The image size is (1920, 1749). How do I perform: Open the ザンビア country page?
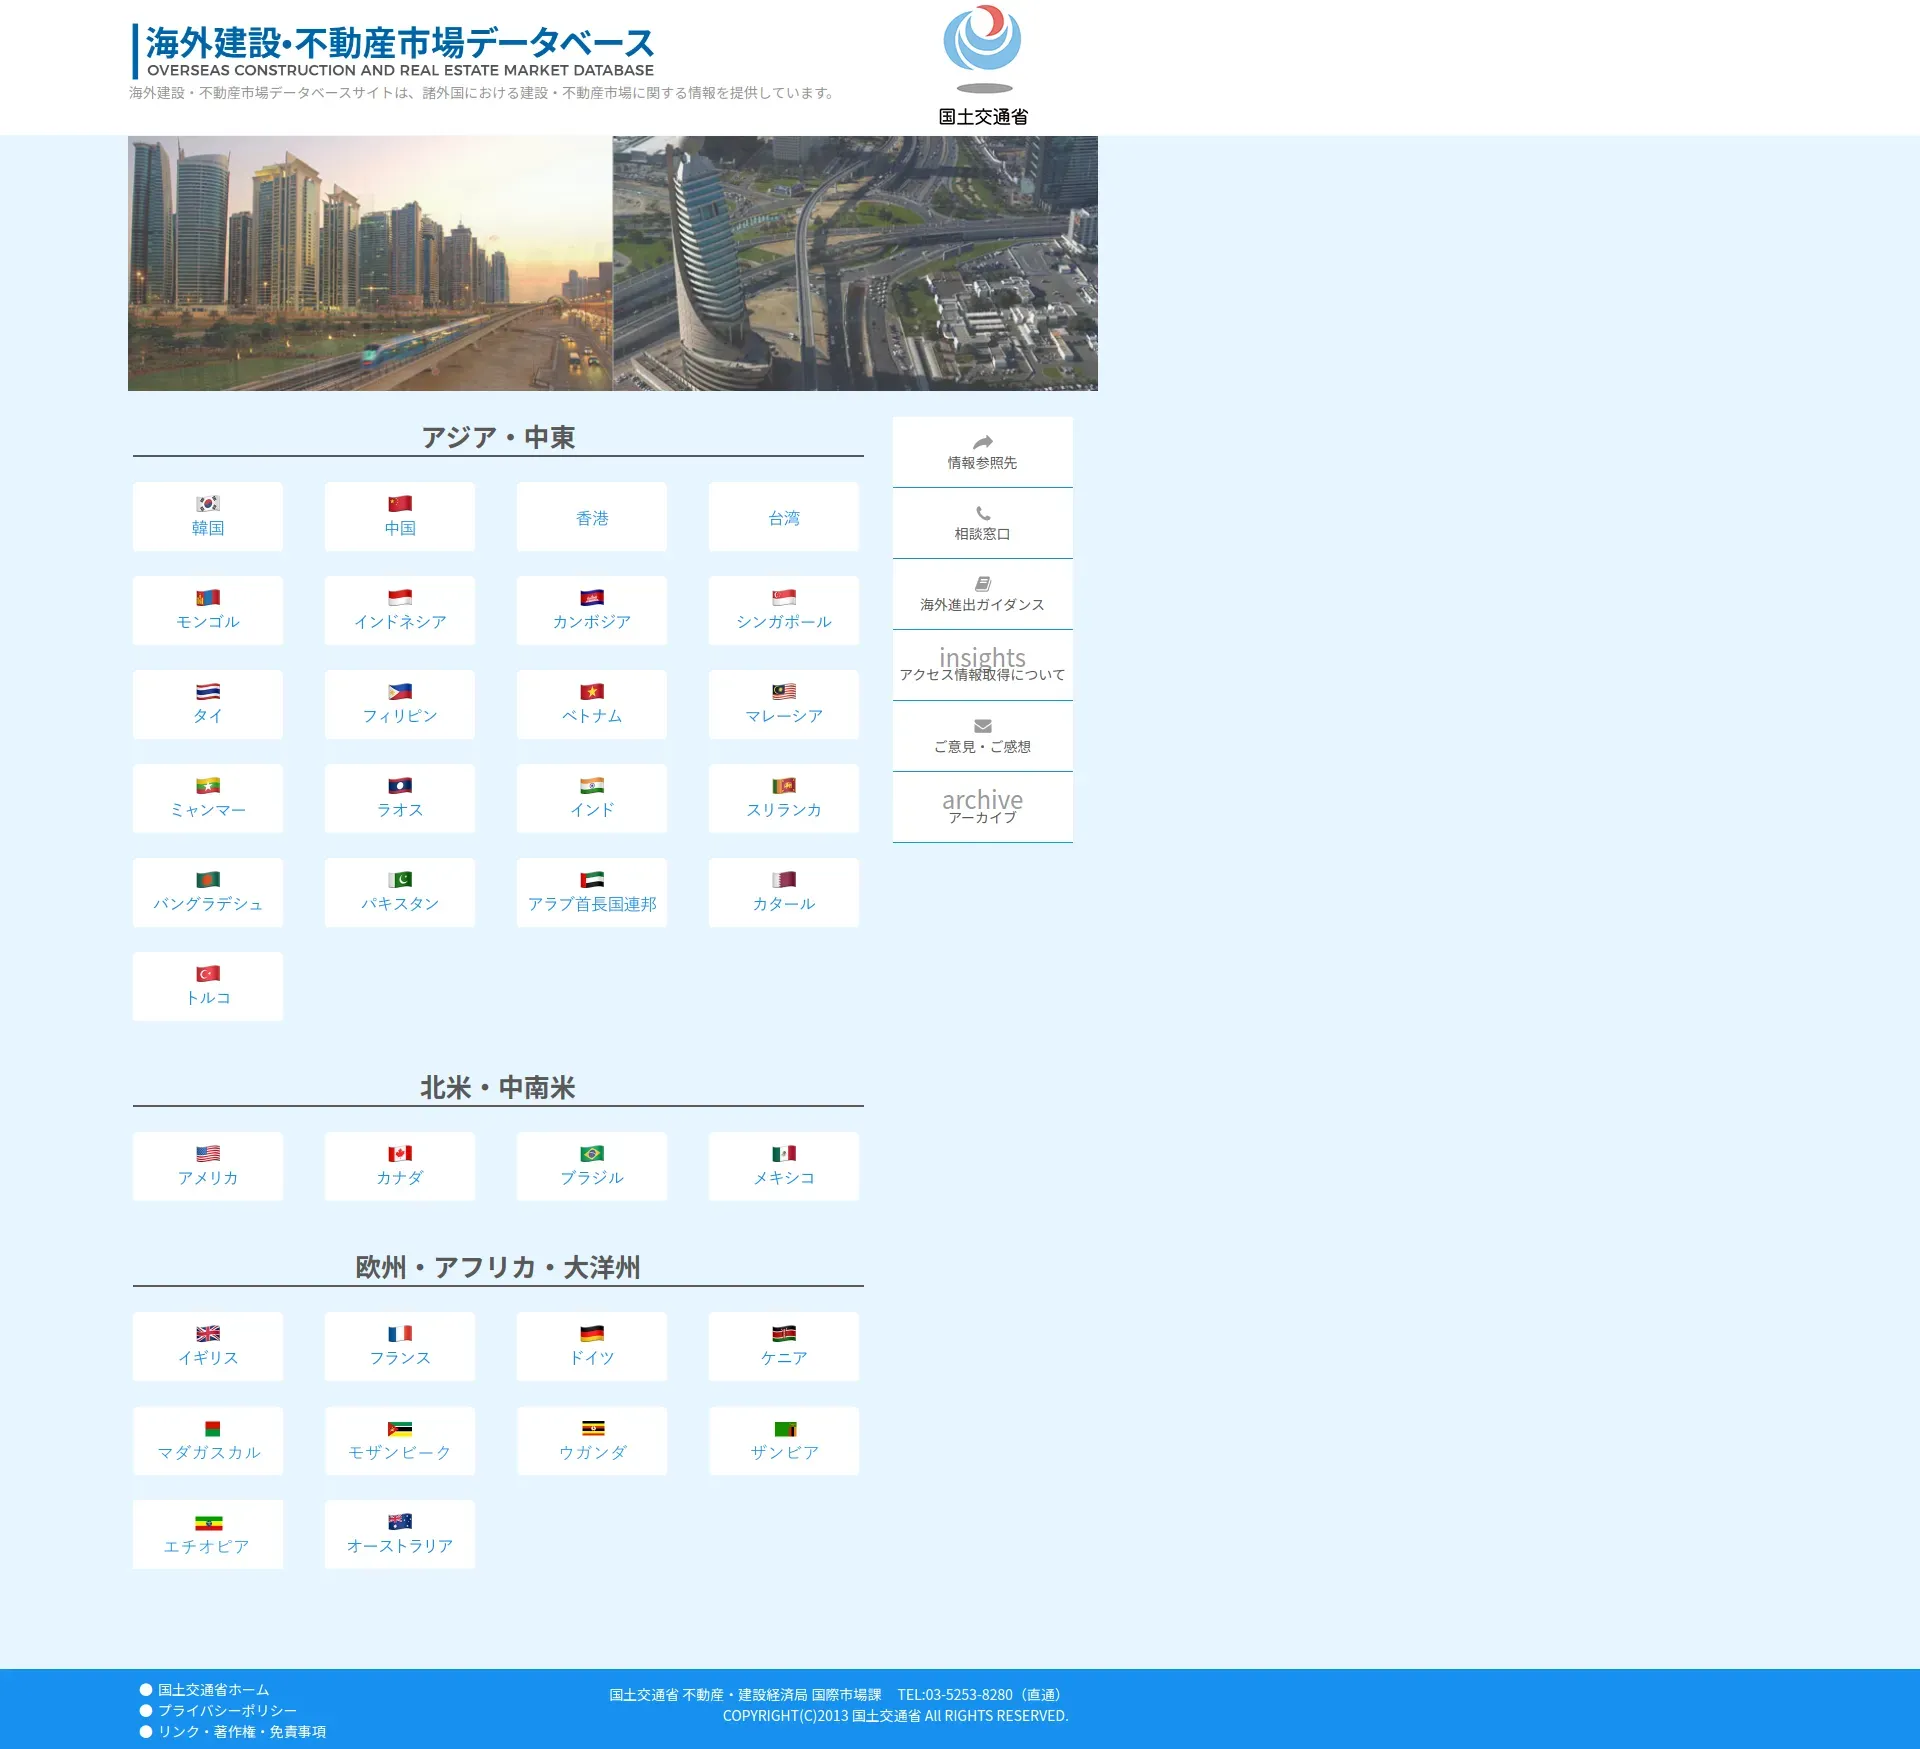pos(784,1441)
